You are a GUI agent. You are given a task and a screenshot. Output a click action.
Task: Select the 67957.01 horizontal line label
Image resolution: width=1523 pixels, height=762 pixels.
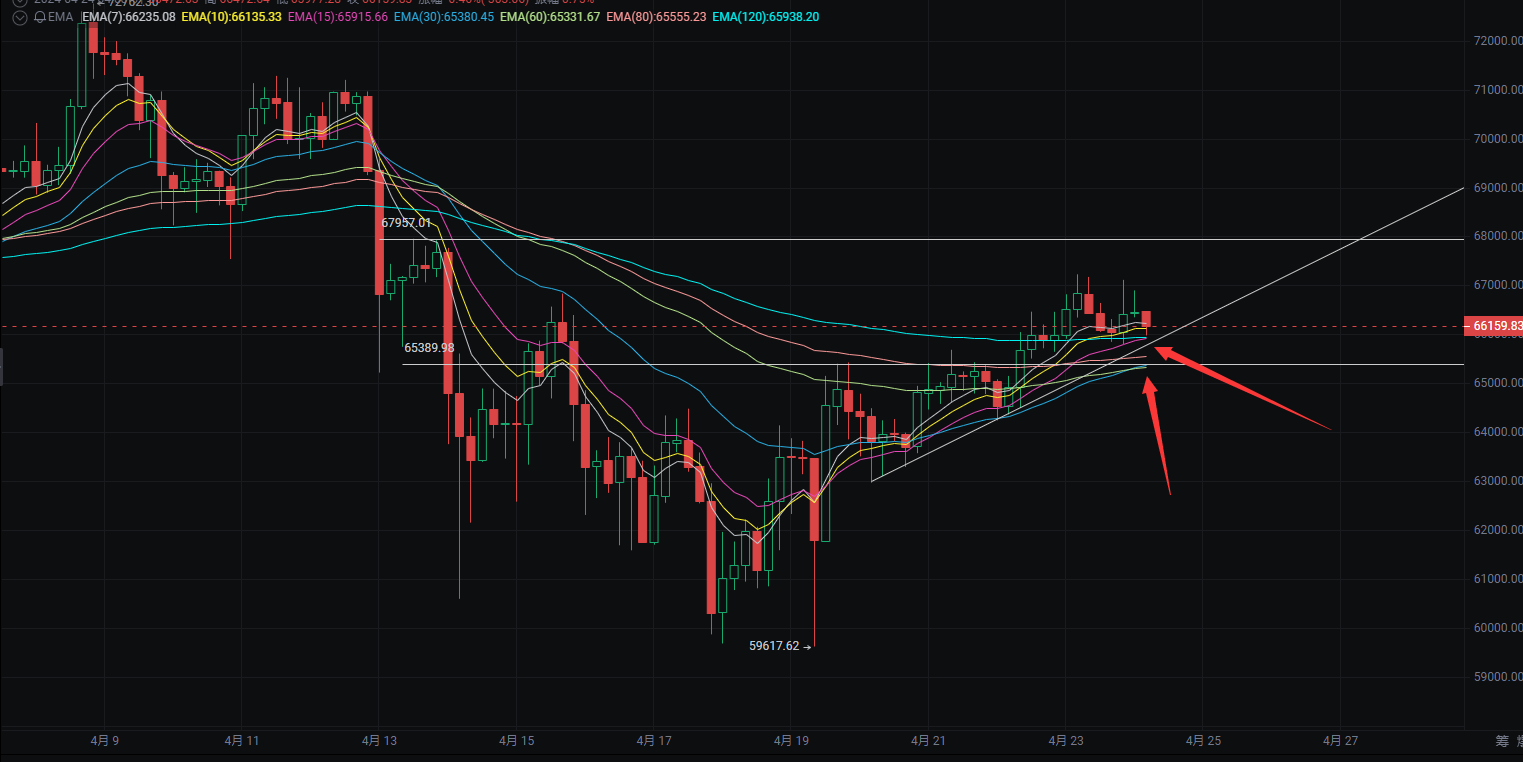[x=406, y=223]
